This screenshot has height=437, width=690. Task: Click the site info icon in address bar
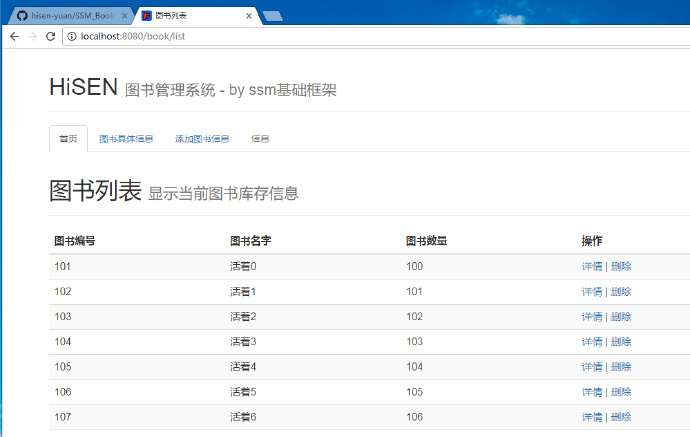[x=72, y=37]
